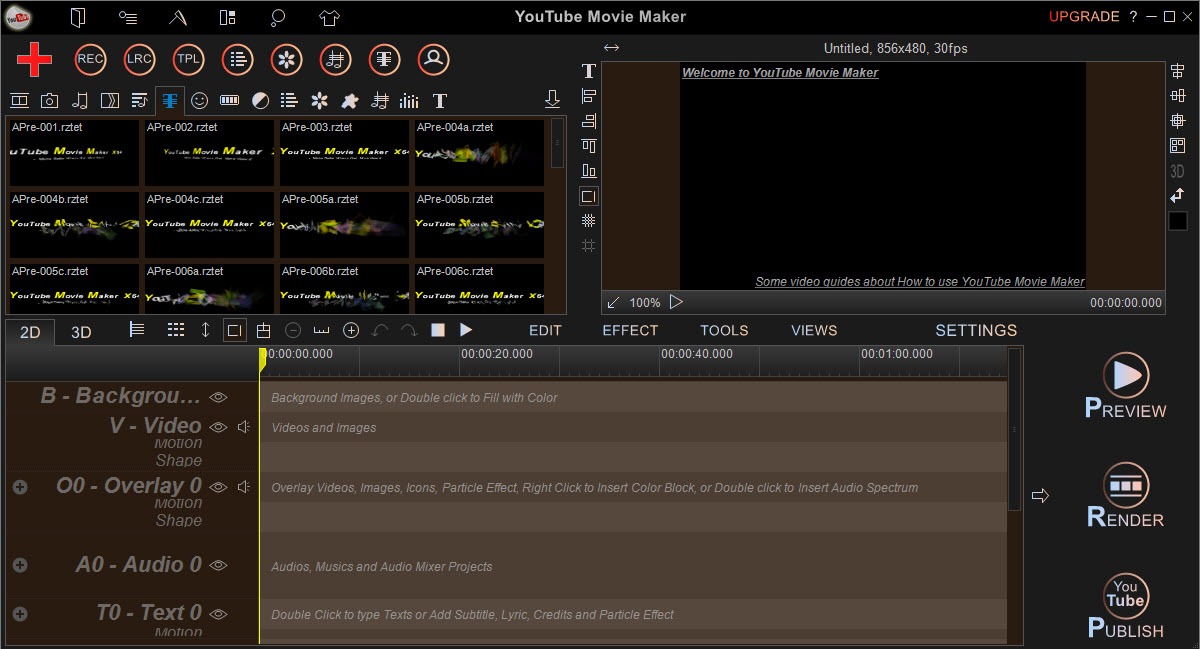
Task: Mute the V - Video track speaker
Action: pos(243,427)
